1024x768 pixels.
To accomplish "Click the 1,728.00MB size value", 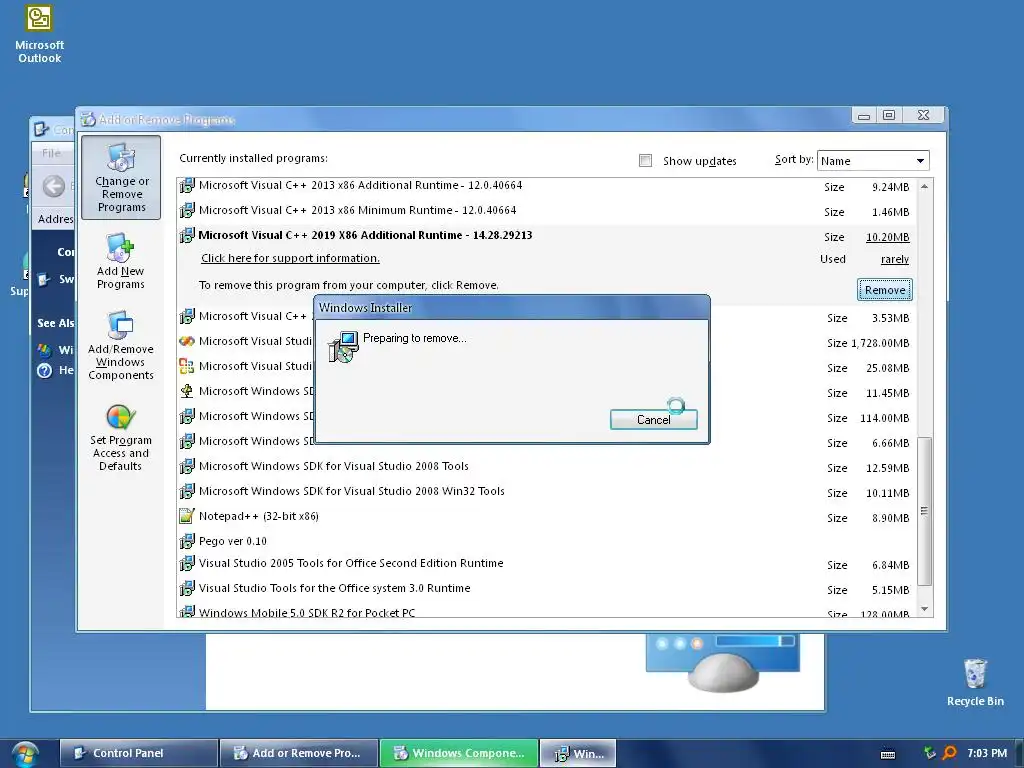I will click(x=880, y=343).
